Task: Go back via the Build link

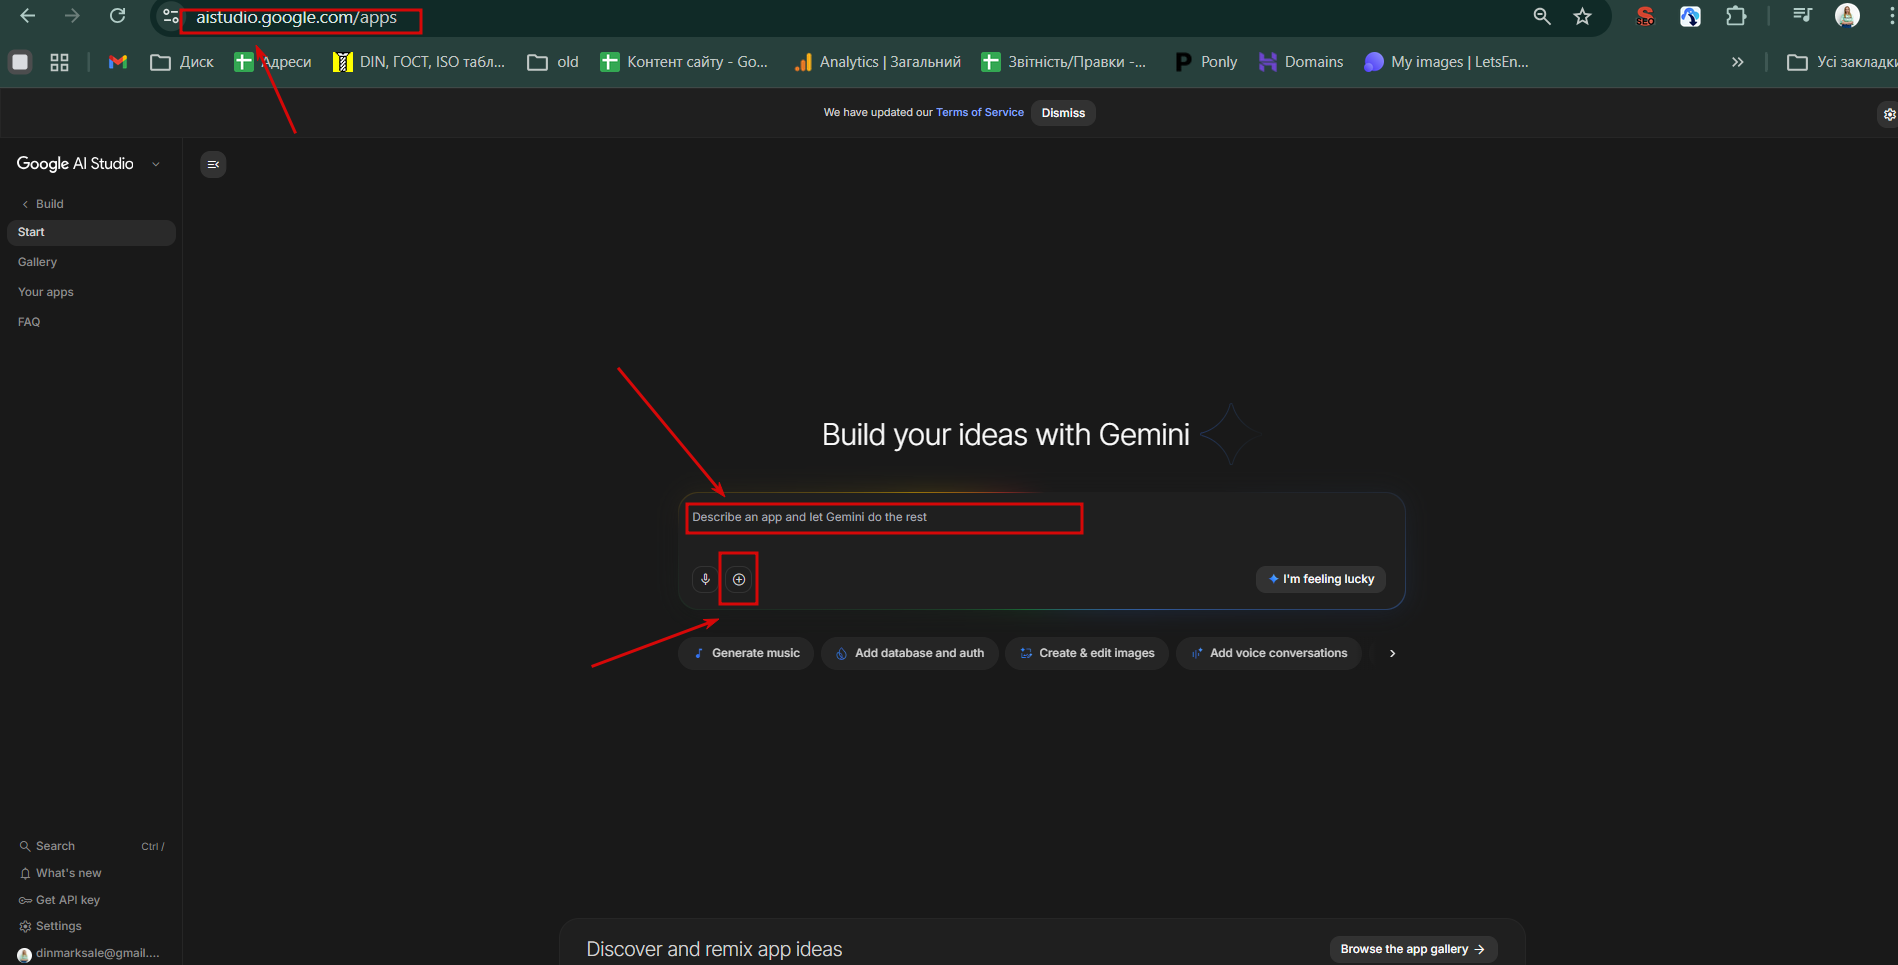Action: [x=42, y=204]
